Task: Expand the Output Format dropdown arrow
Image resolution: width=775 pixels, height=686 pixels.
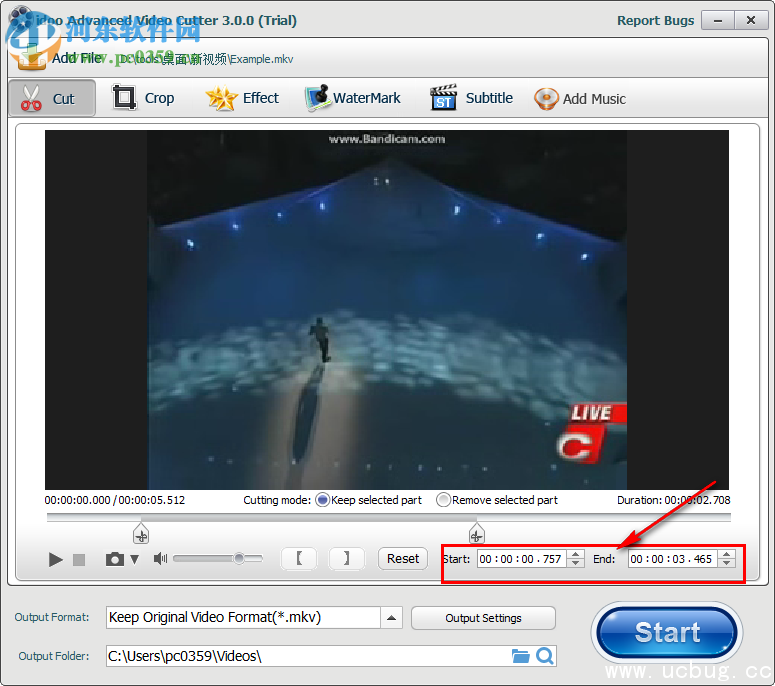Action: 391,618
